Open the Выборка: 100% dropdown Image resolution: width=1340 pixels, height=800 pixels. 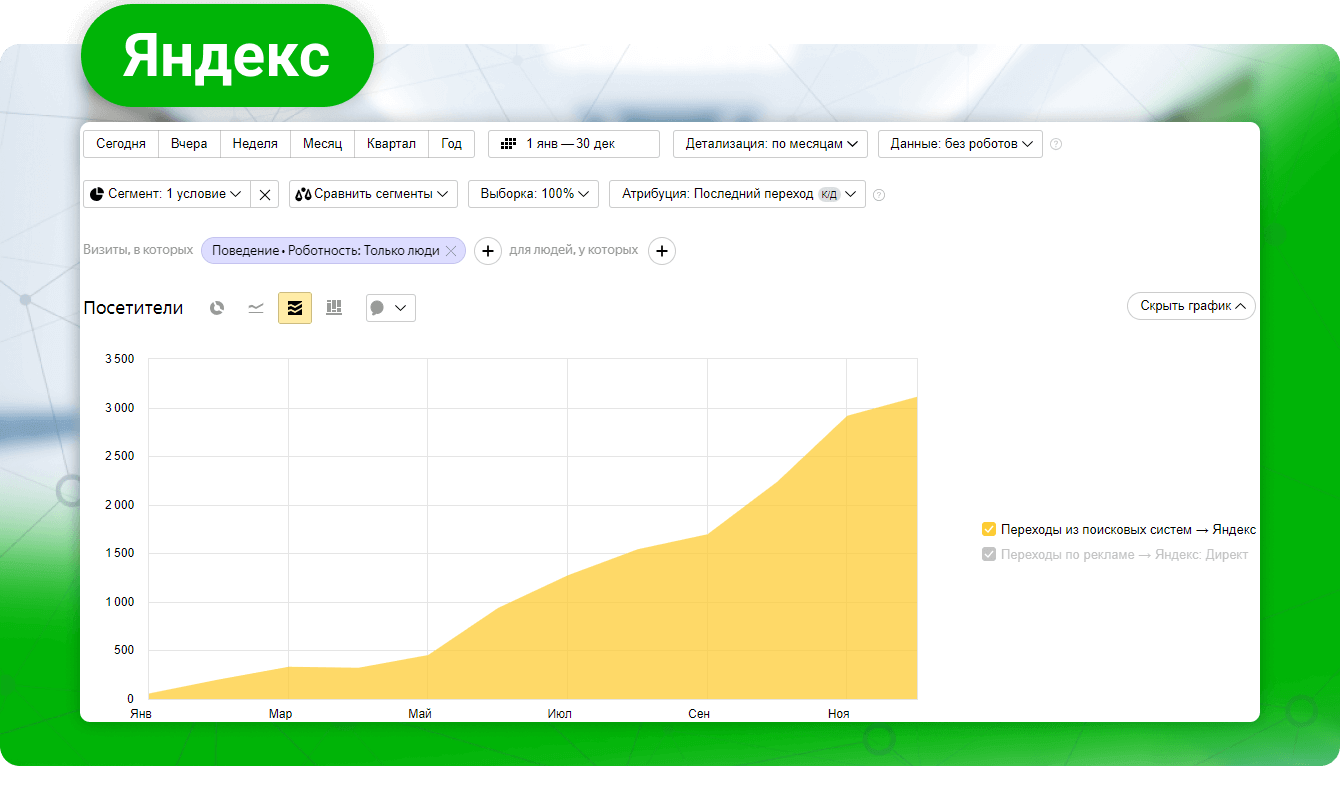533,194
